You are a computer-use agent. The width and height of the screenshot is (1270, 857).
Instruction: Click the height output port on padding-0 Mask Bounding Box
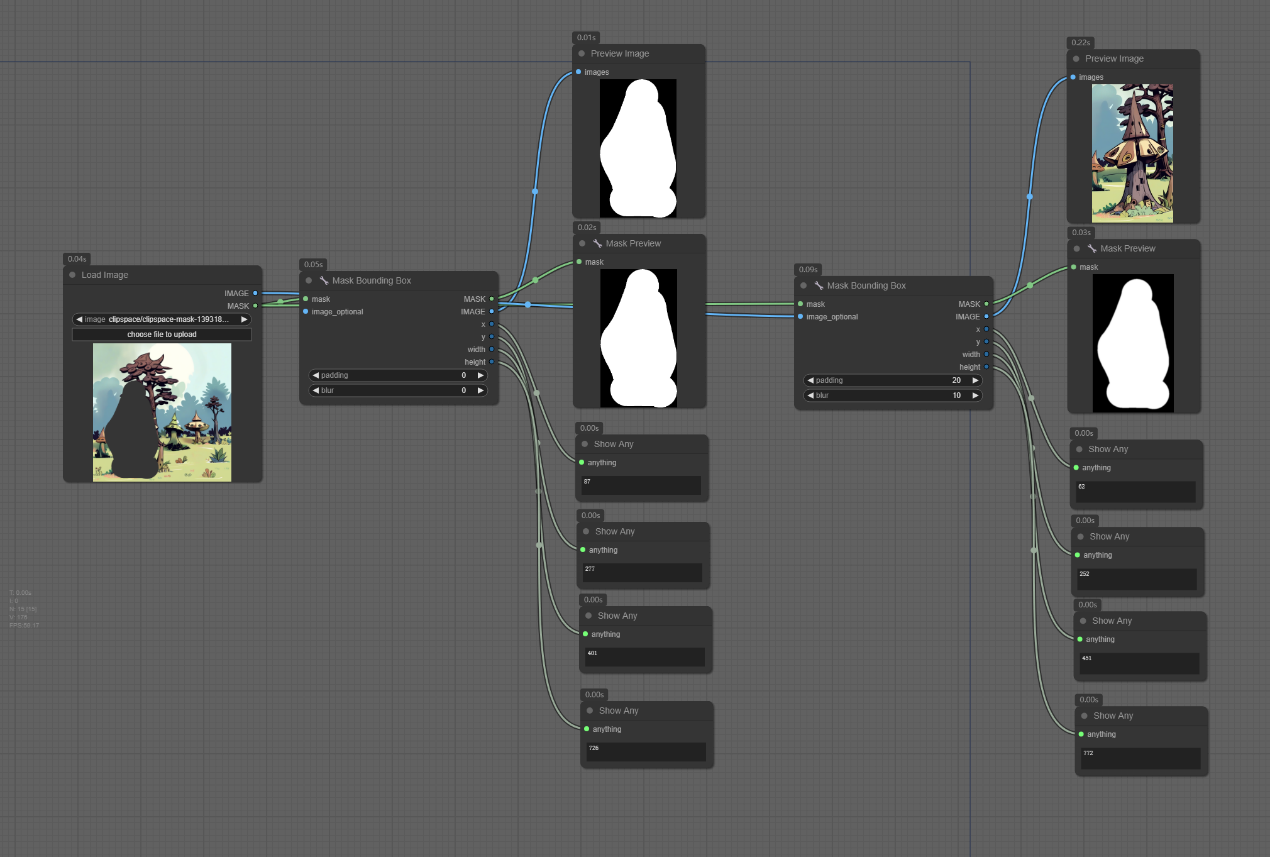pyautogui.click(x=491, y=362)
